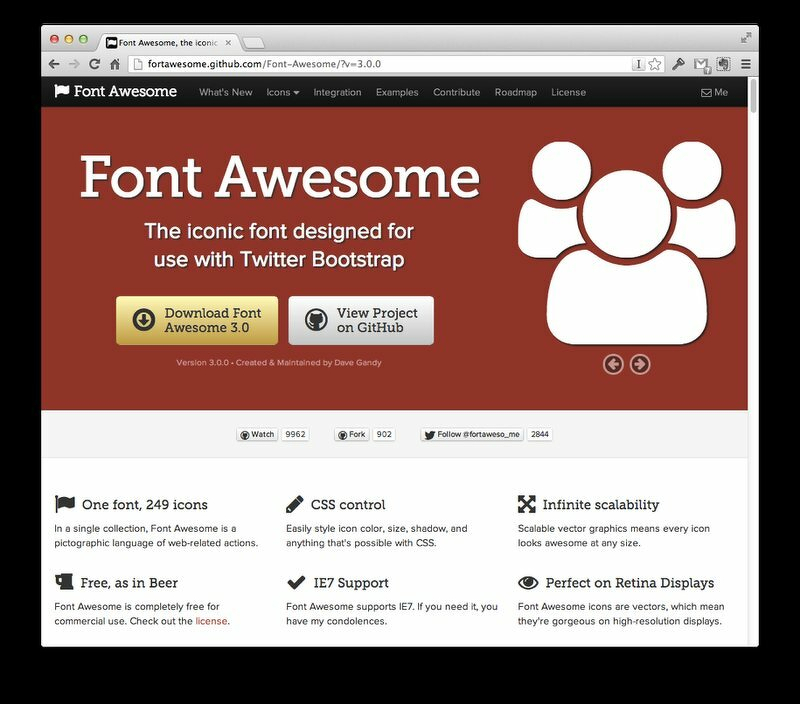This screenshot has height=704, width=800.
Task: Click the Evernote extension icon
Action: (x=722, y=64)
